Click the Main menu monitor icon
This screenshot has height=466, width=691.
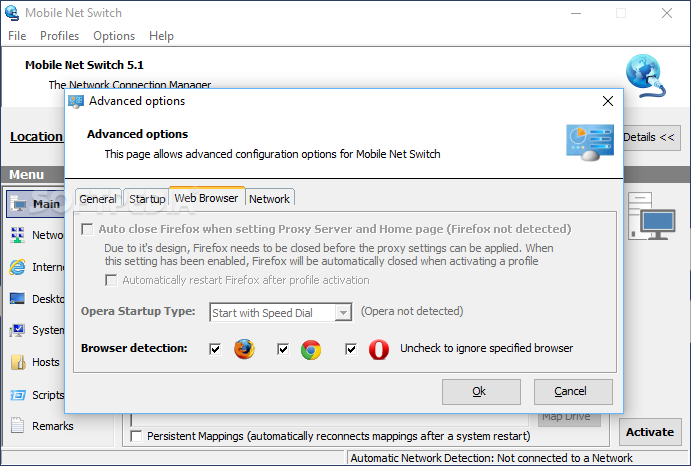19,205
